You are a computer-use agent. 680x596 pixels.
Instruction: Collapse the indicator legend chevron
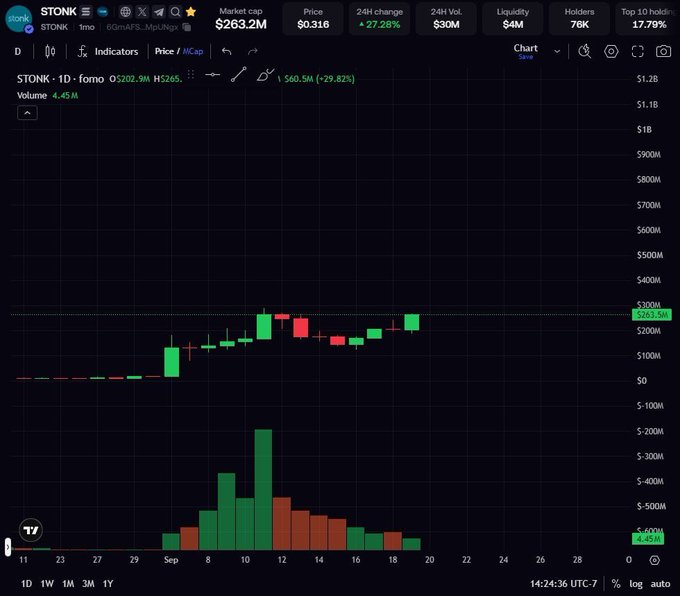(27, 113)
